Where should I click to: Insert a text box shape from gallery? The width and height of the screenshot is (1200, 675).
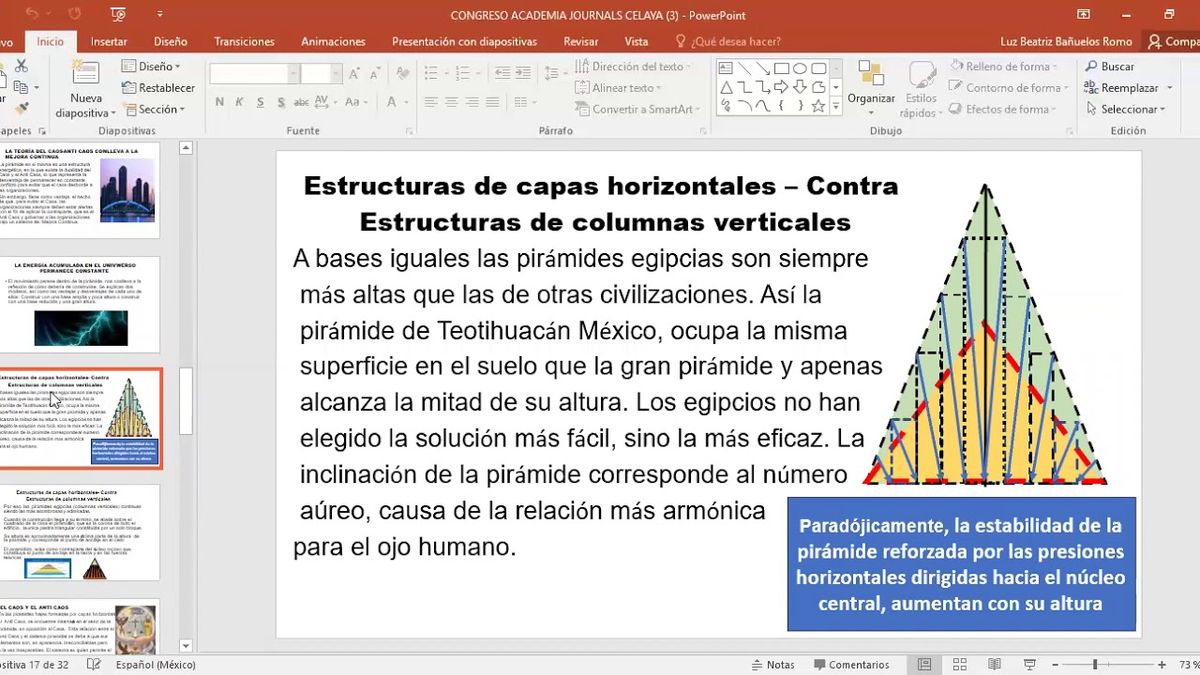pos(727,69)
